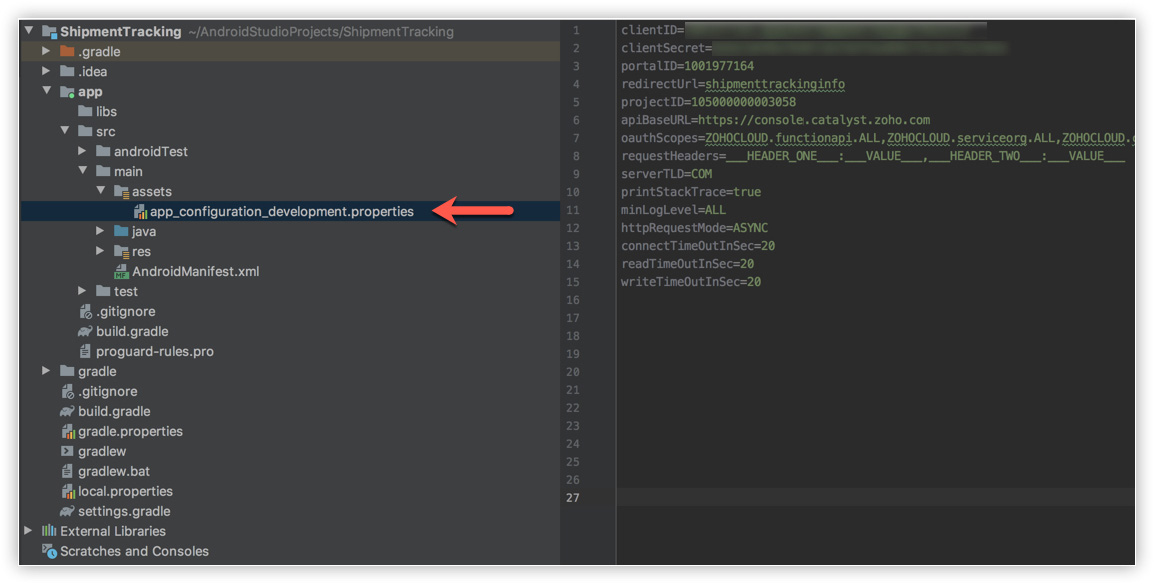This screenshot has height=584, width=1154.
Task: Click the res resources folder icon
Action: pyautogui.click(x=121, y=252)
